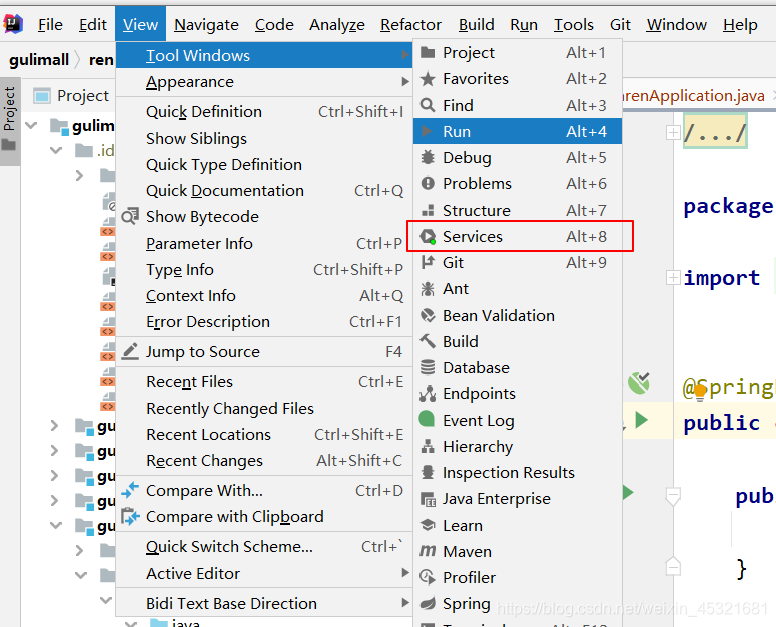Select Type Info menu item
The image size is (776, 627).
point(264,270)
